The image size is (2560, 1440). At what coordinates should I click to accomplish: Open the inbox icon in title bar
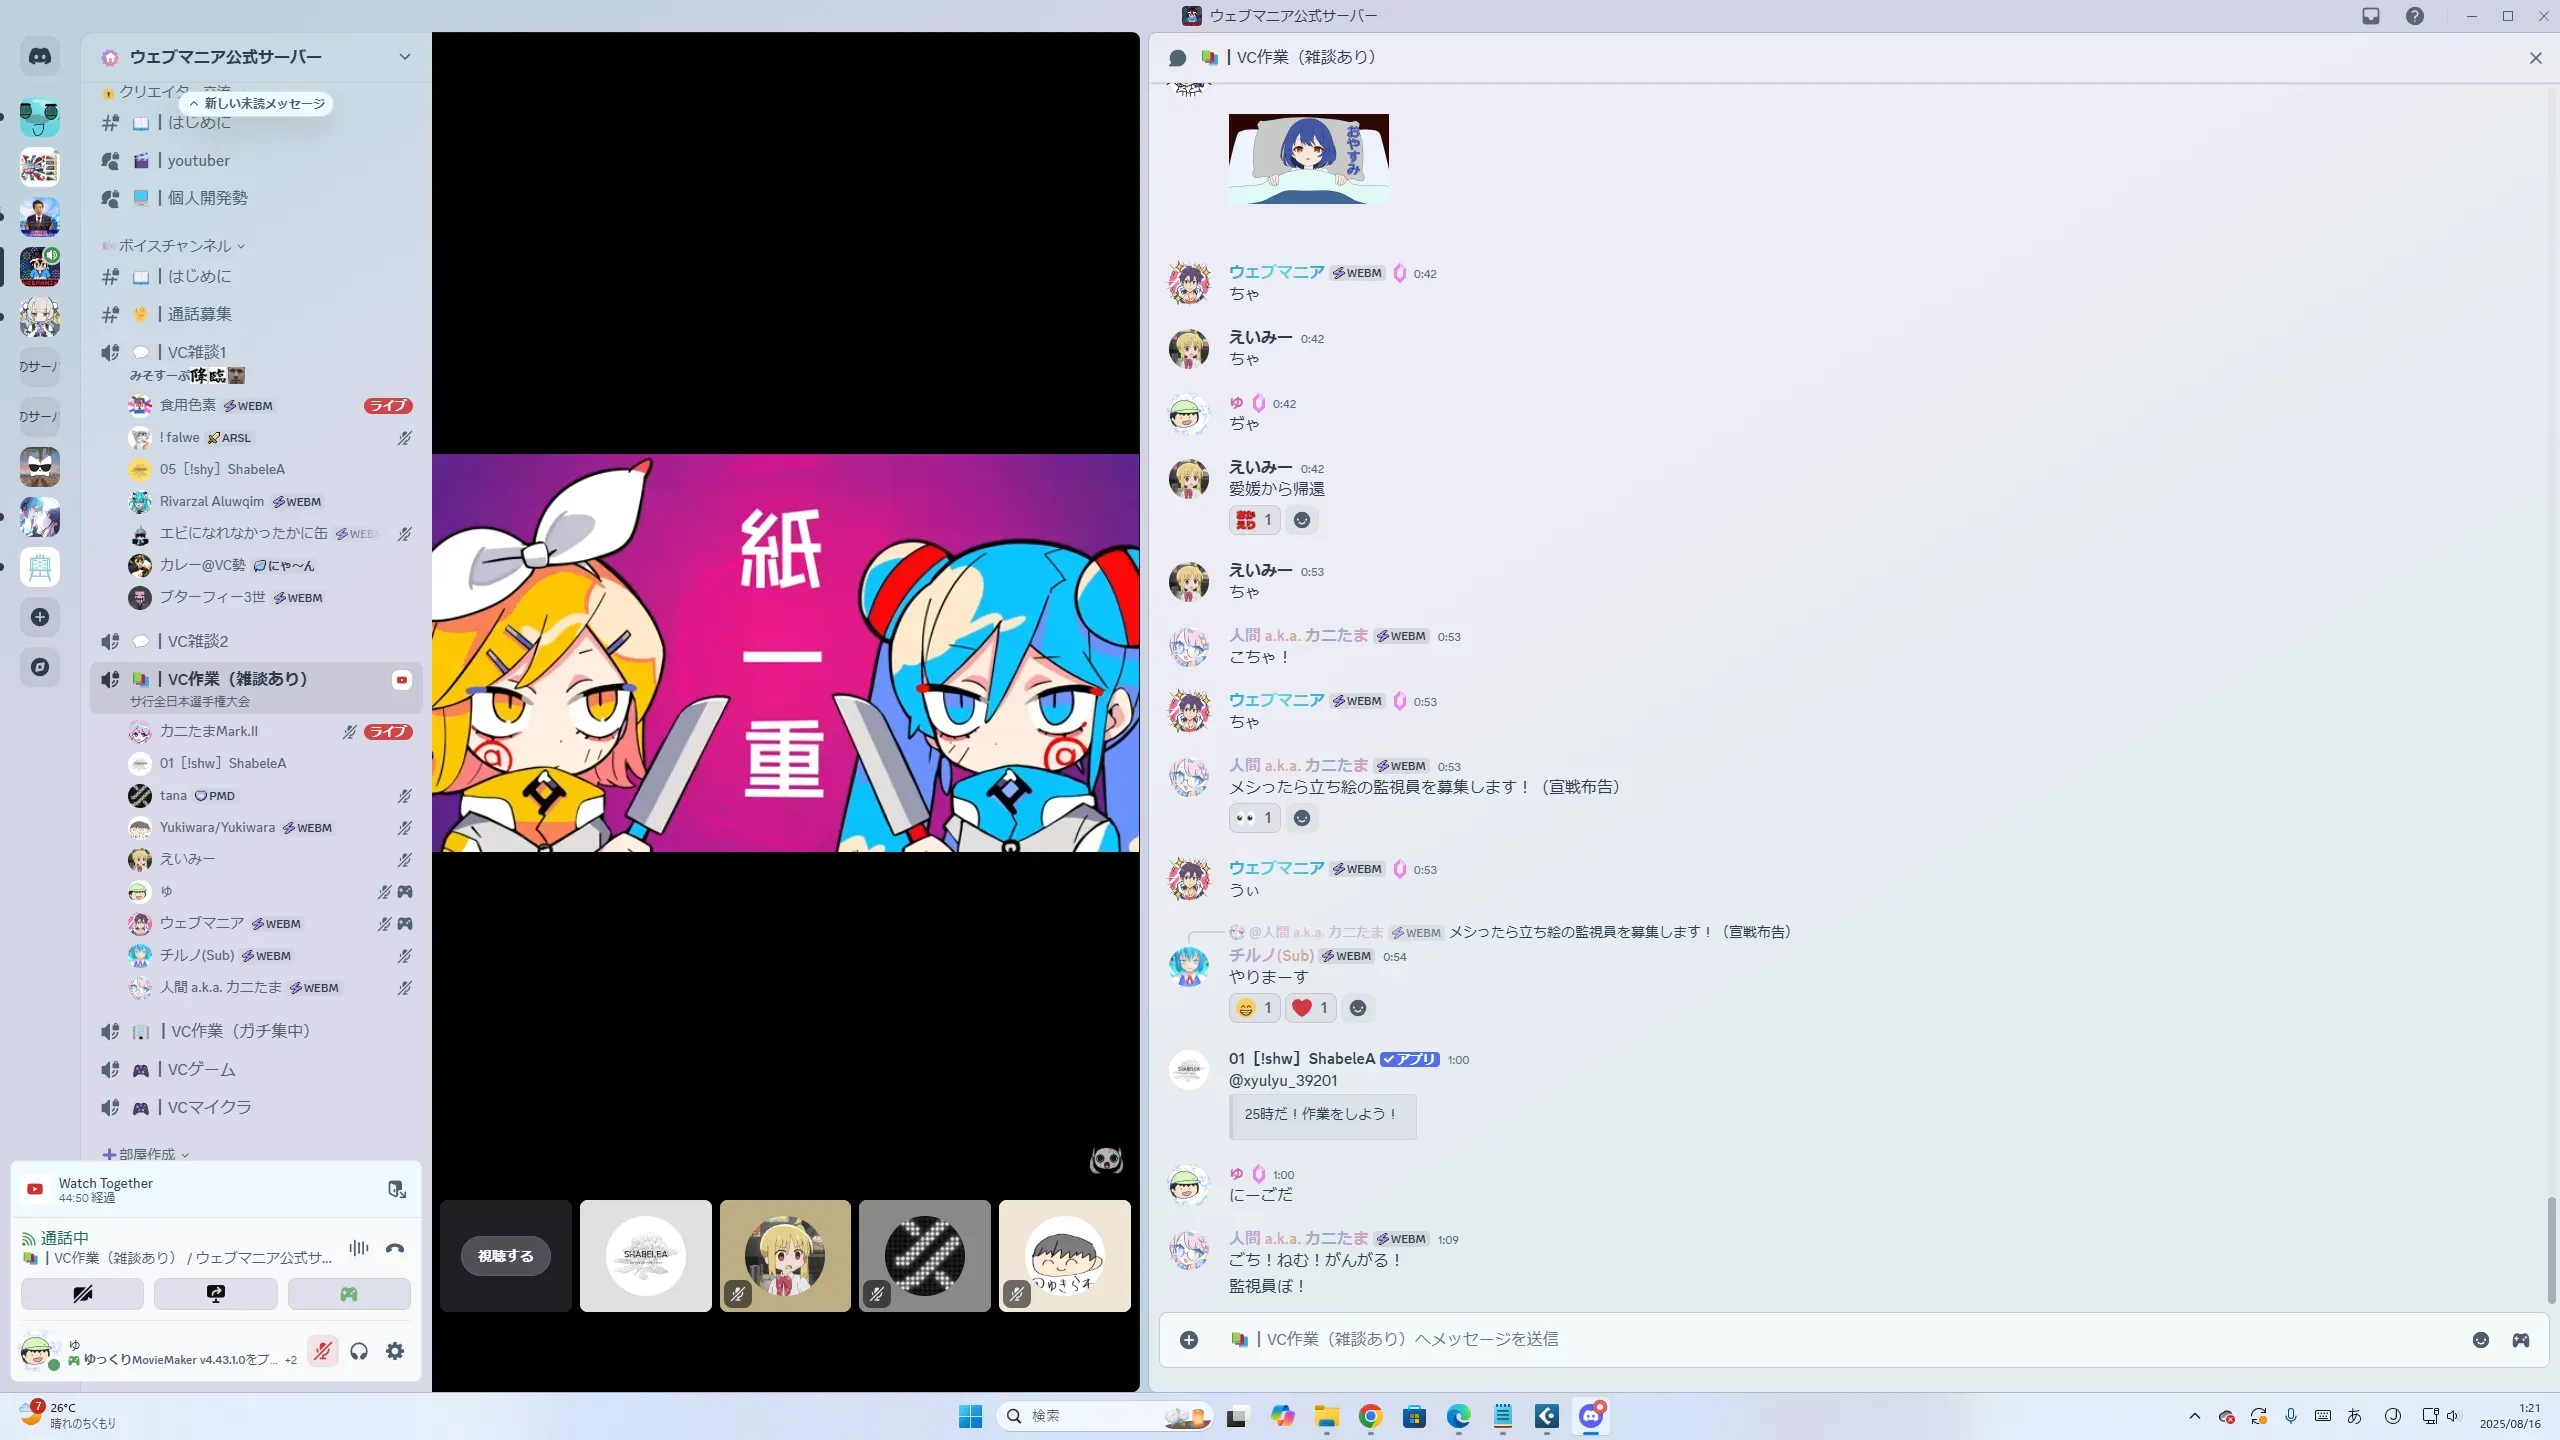point(2371,16)
